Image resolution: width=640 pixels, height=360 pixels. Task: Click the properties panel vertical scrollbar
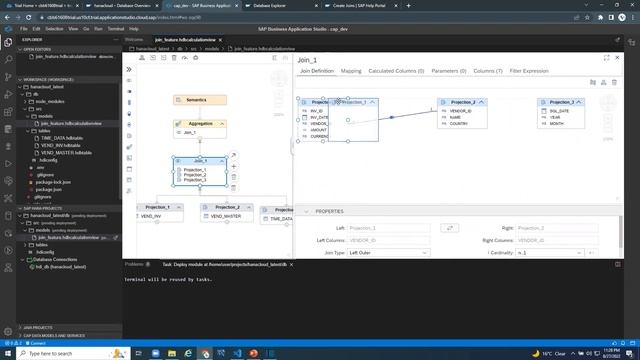coord(621,232)
